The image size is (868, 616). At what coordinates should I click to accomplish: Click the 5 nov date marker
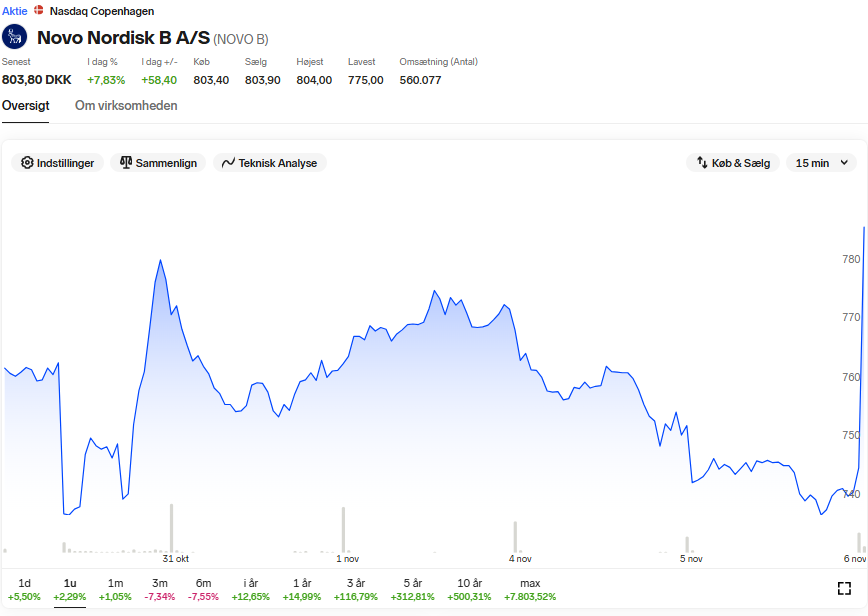(x=691, y=559)
